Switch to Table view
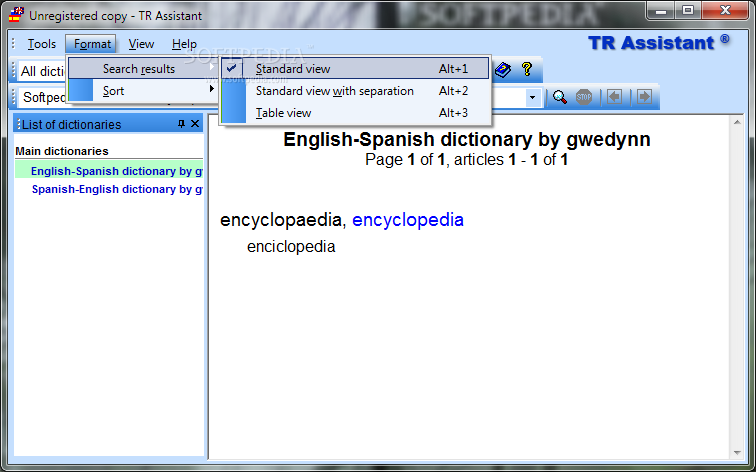 point(355,113)
